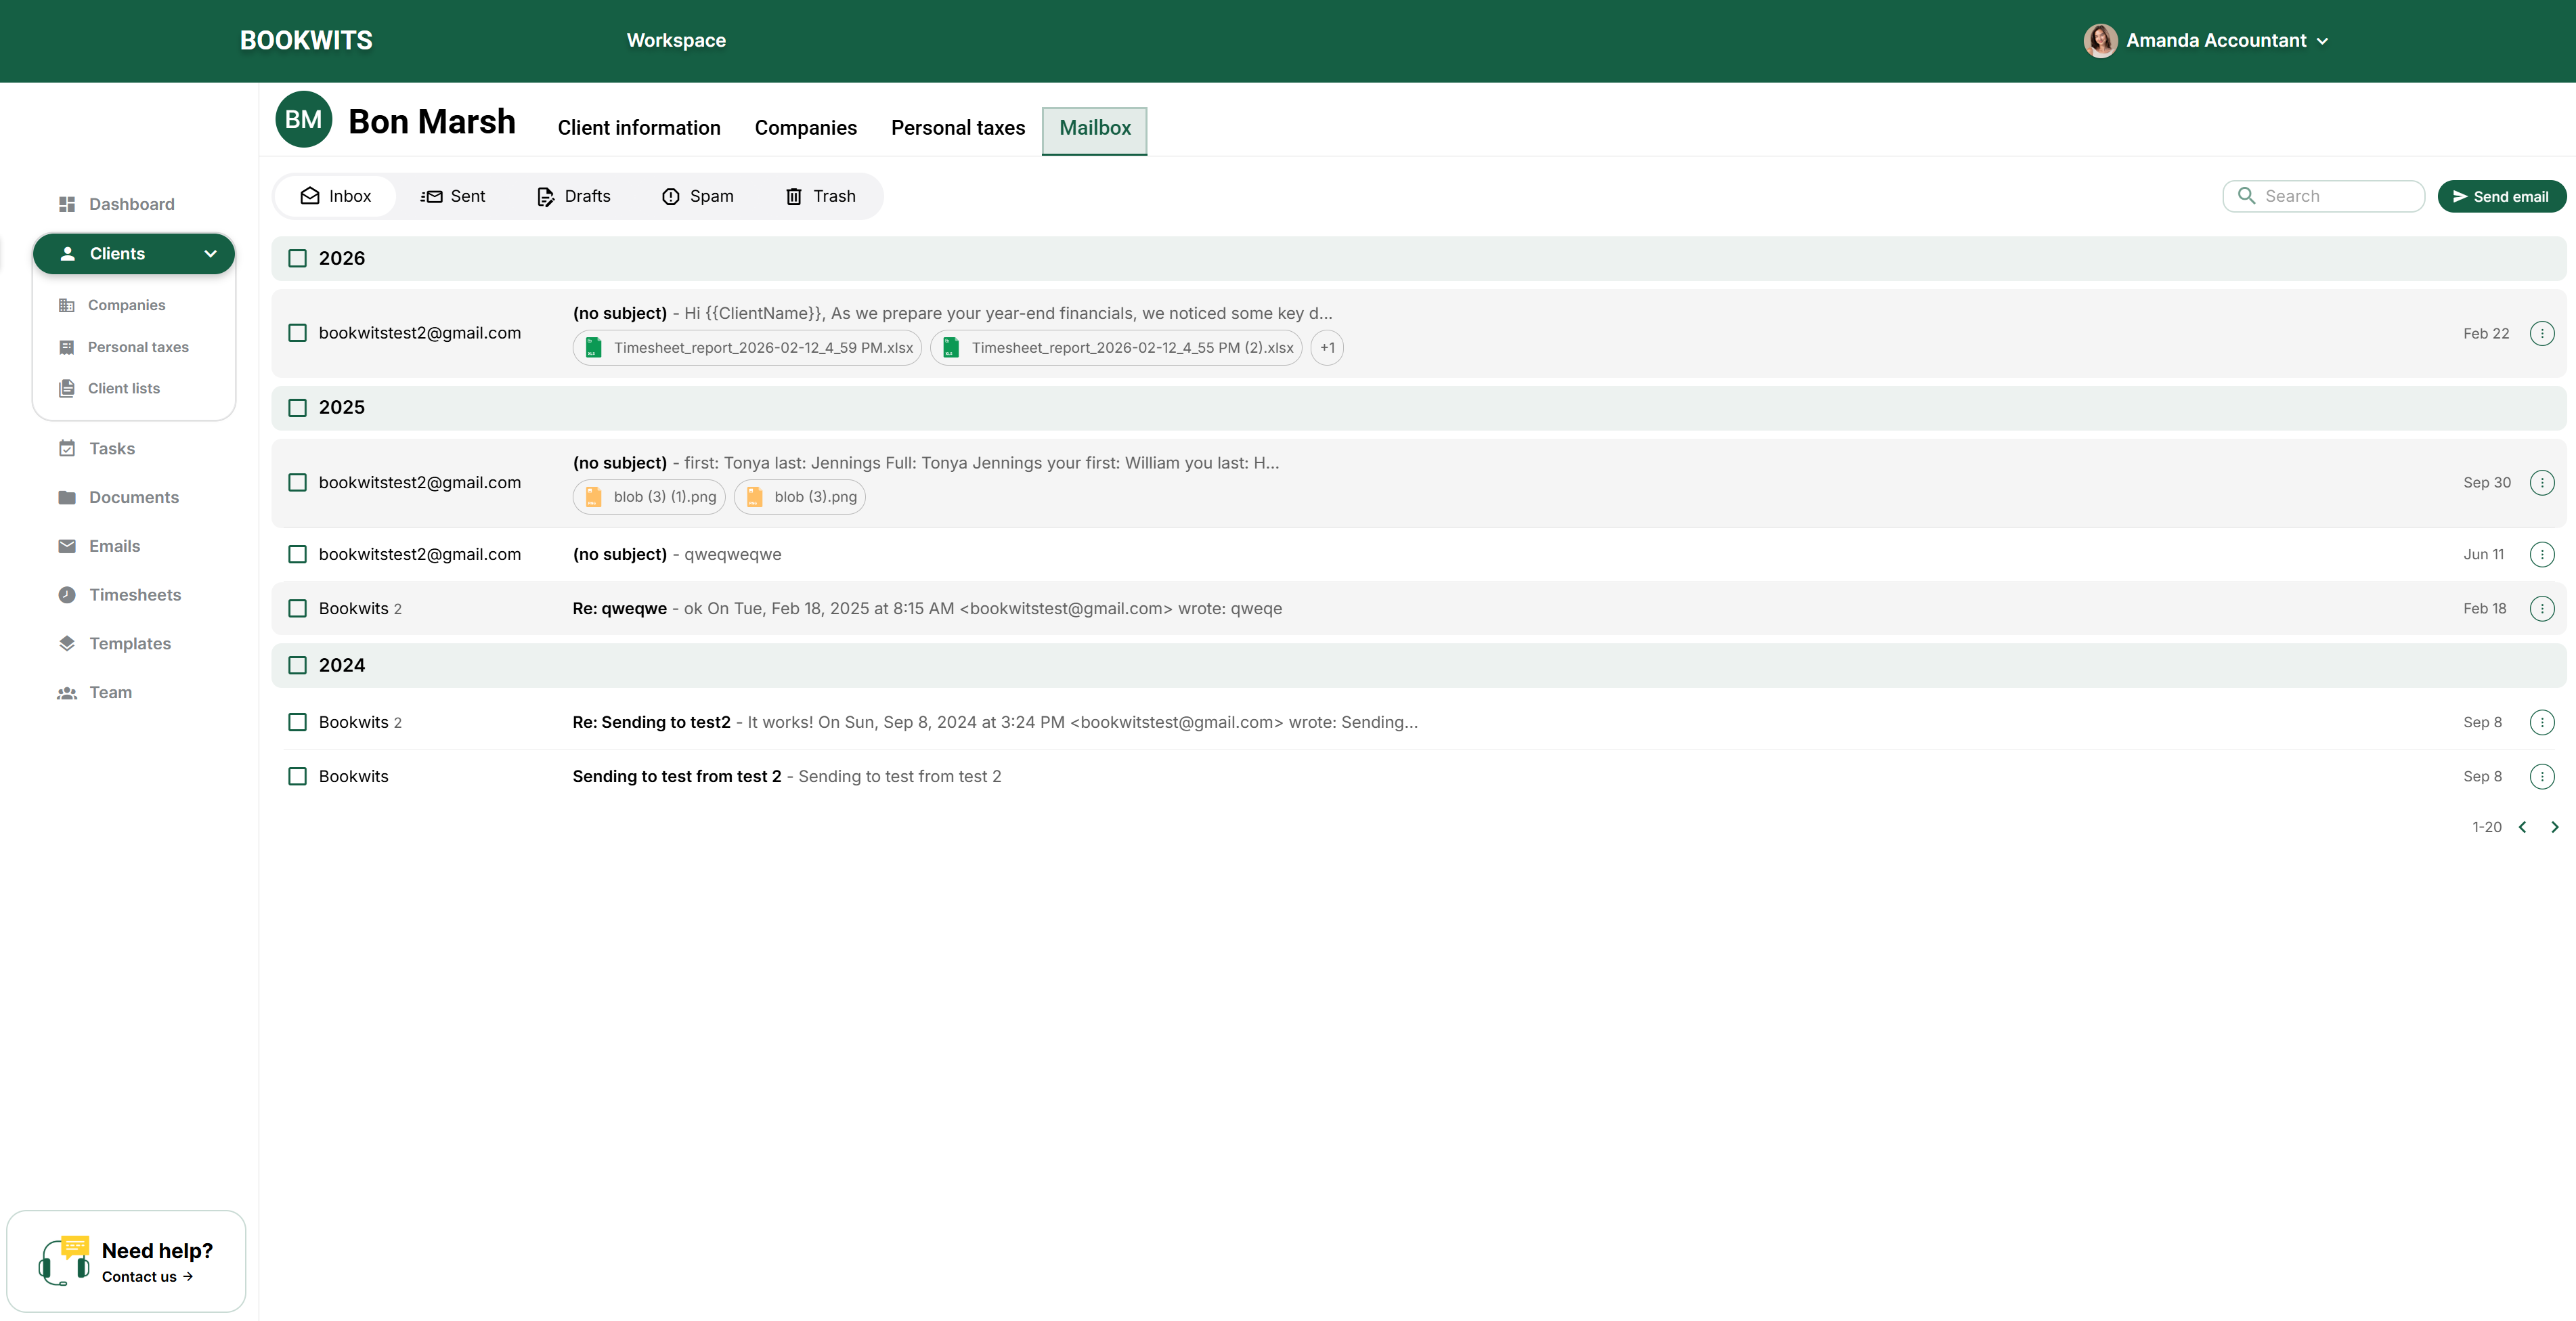Click the Templates layers icon

pyautogui.click(x=67, y=644)
